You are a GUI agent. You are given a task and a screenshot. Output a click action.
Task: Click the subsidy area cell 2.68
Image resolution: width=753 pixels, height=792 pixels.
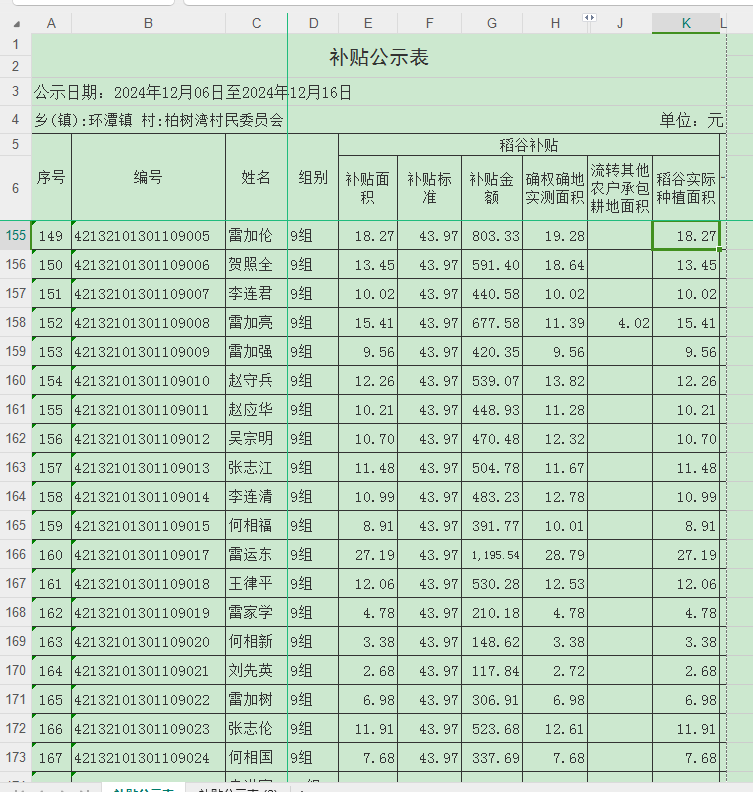tap(368, 671)
